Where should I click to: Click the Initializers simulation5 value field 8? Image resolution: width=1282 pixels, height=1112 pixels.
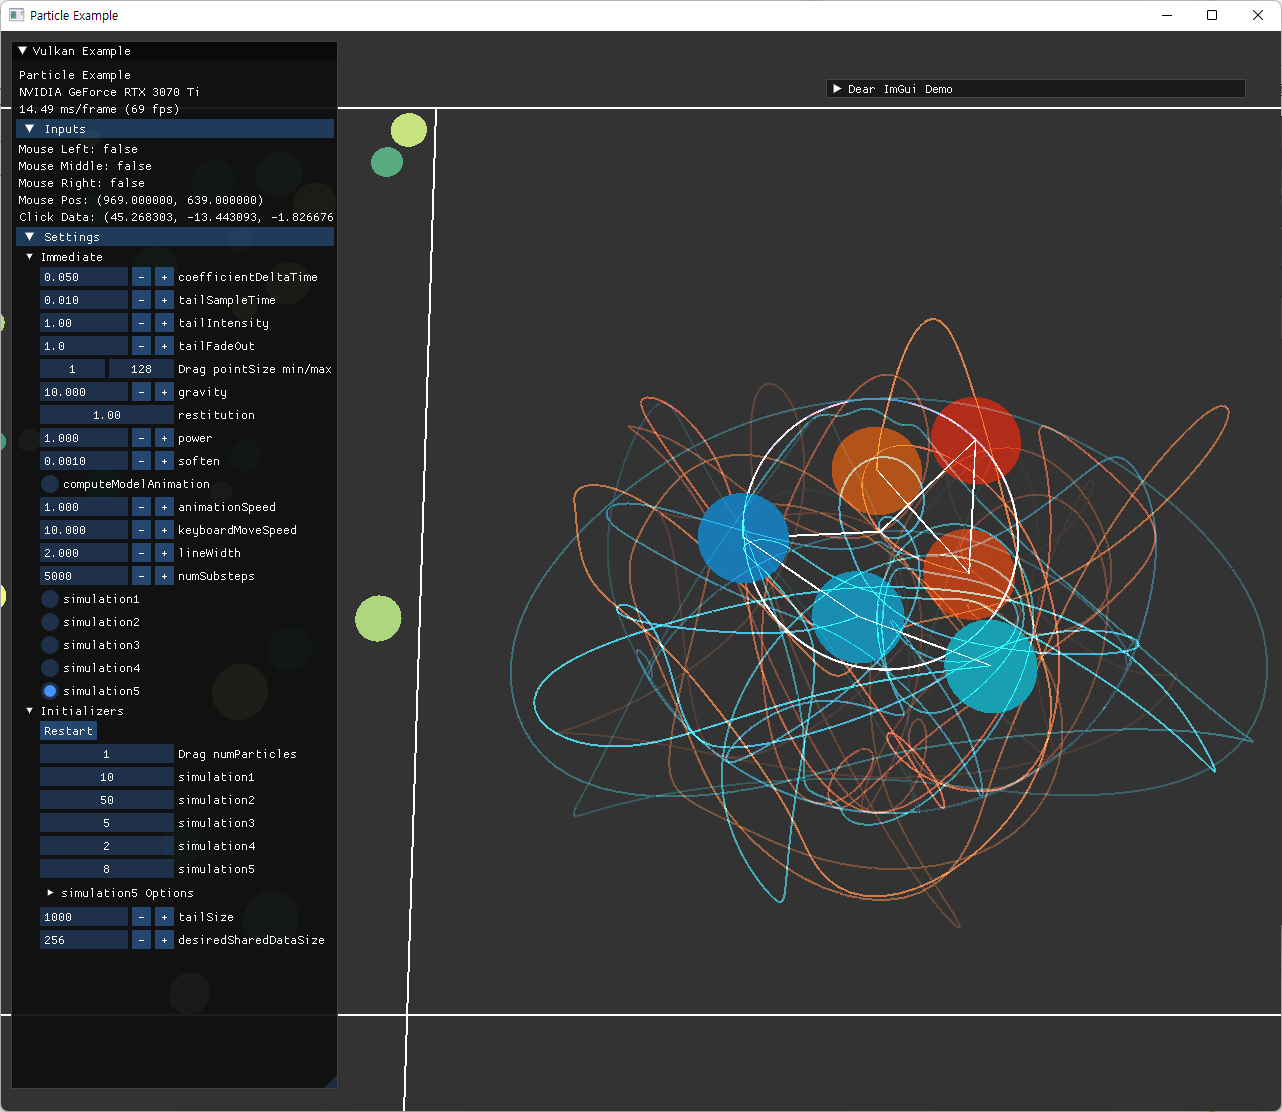[x=107, y=869]
